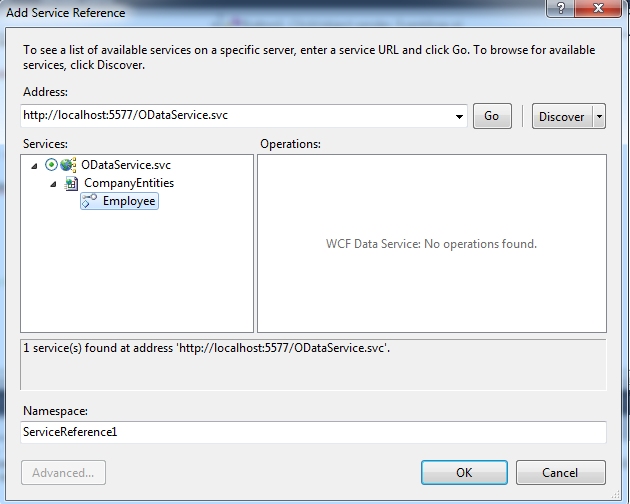
Task: Click into the Namespace text field
Action: click(x=313, y=432)
